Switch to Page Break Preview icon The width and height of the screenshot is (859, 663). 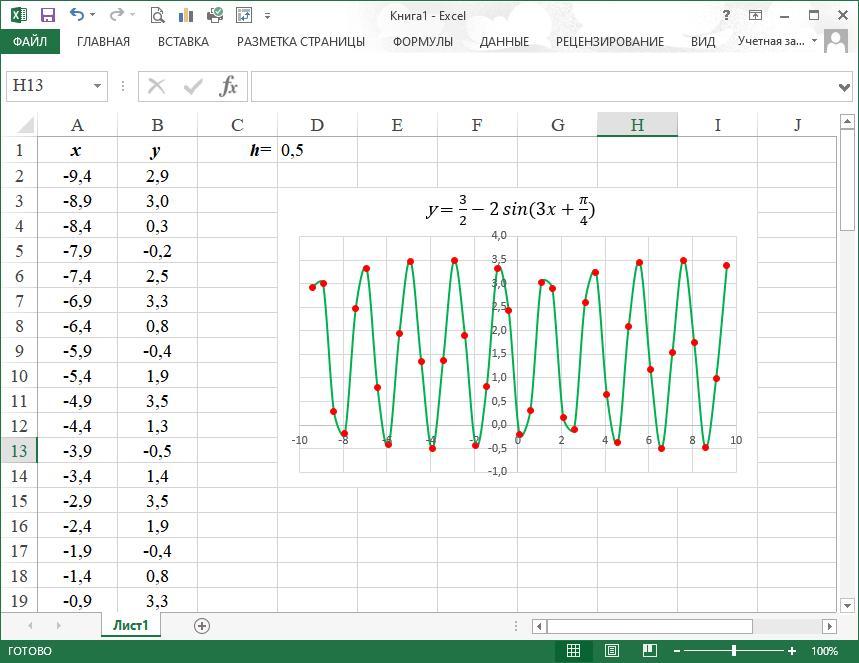click(x=649, y=650)
